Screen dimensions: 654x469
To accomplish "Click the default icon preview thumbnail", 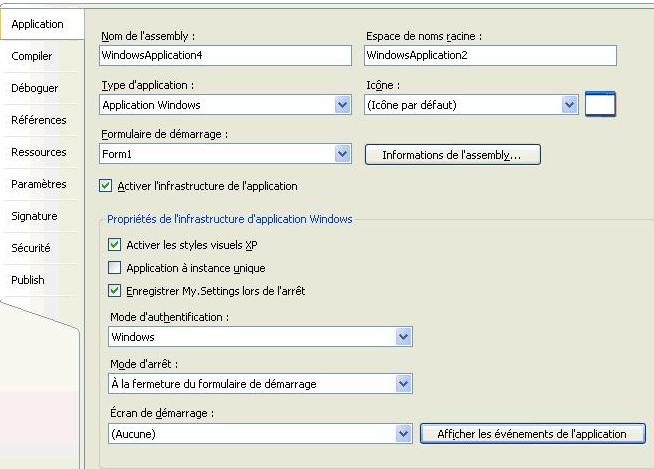I will [x=600, y=104].
